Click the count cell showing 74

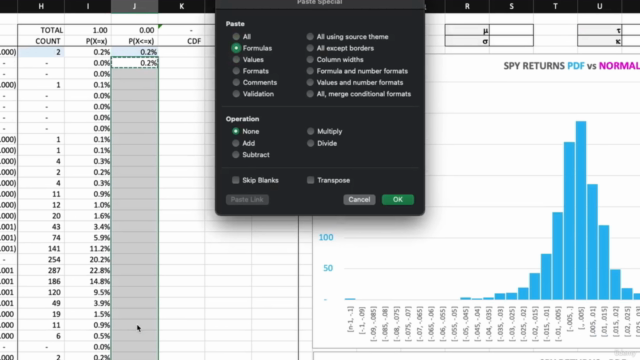41,238
